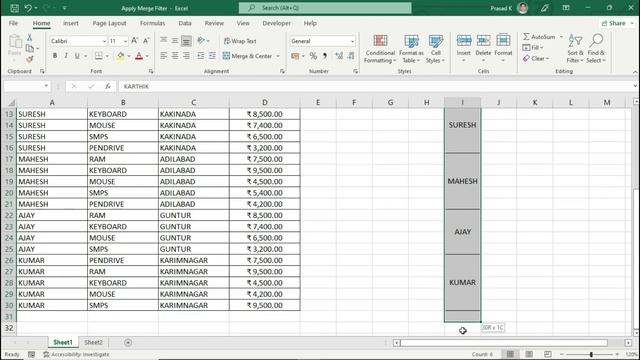Click the Search box in title bar
Image resolution: width=640 pixels, height=360 pixels.
click(x=325, y=8)
